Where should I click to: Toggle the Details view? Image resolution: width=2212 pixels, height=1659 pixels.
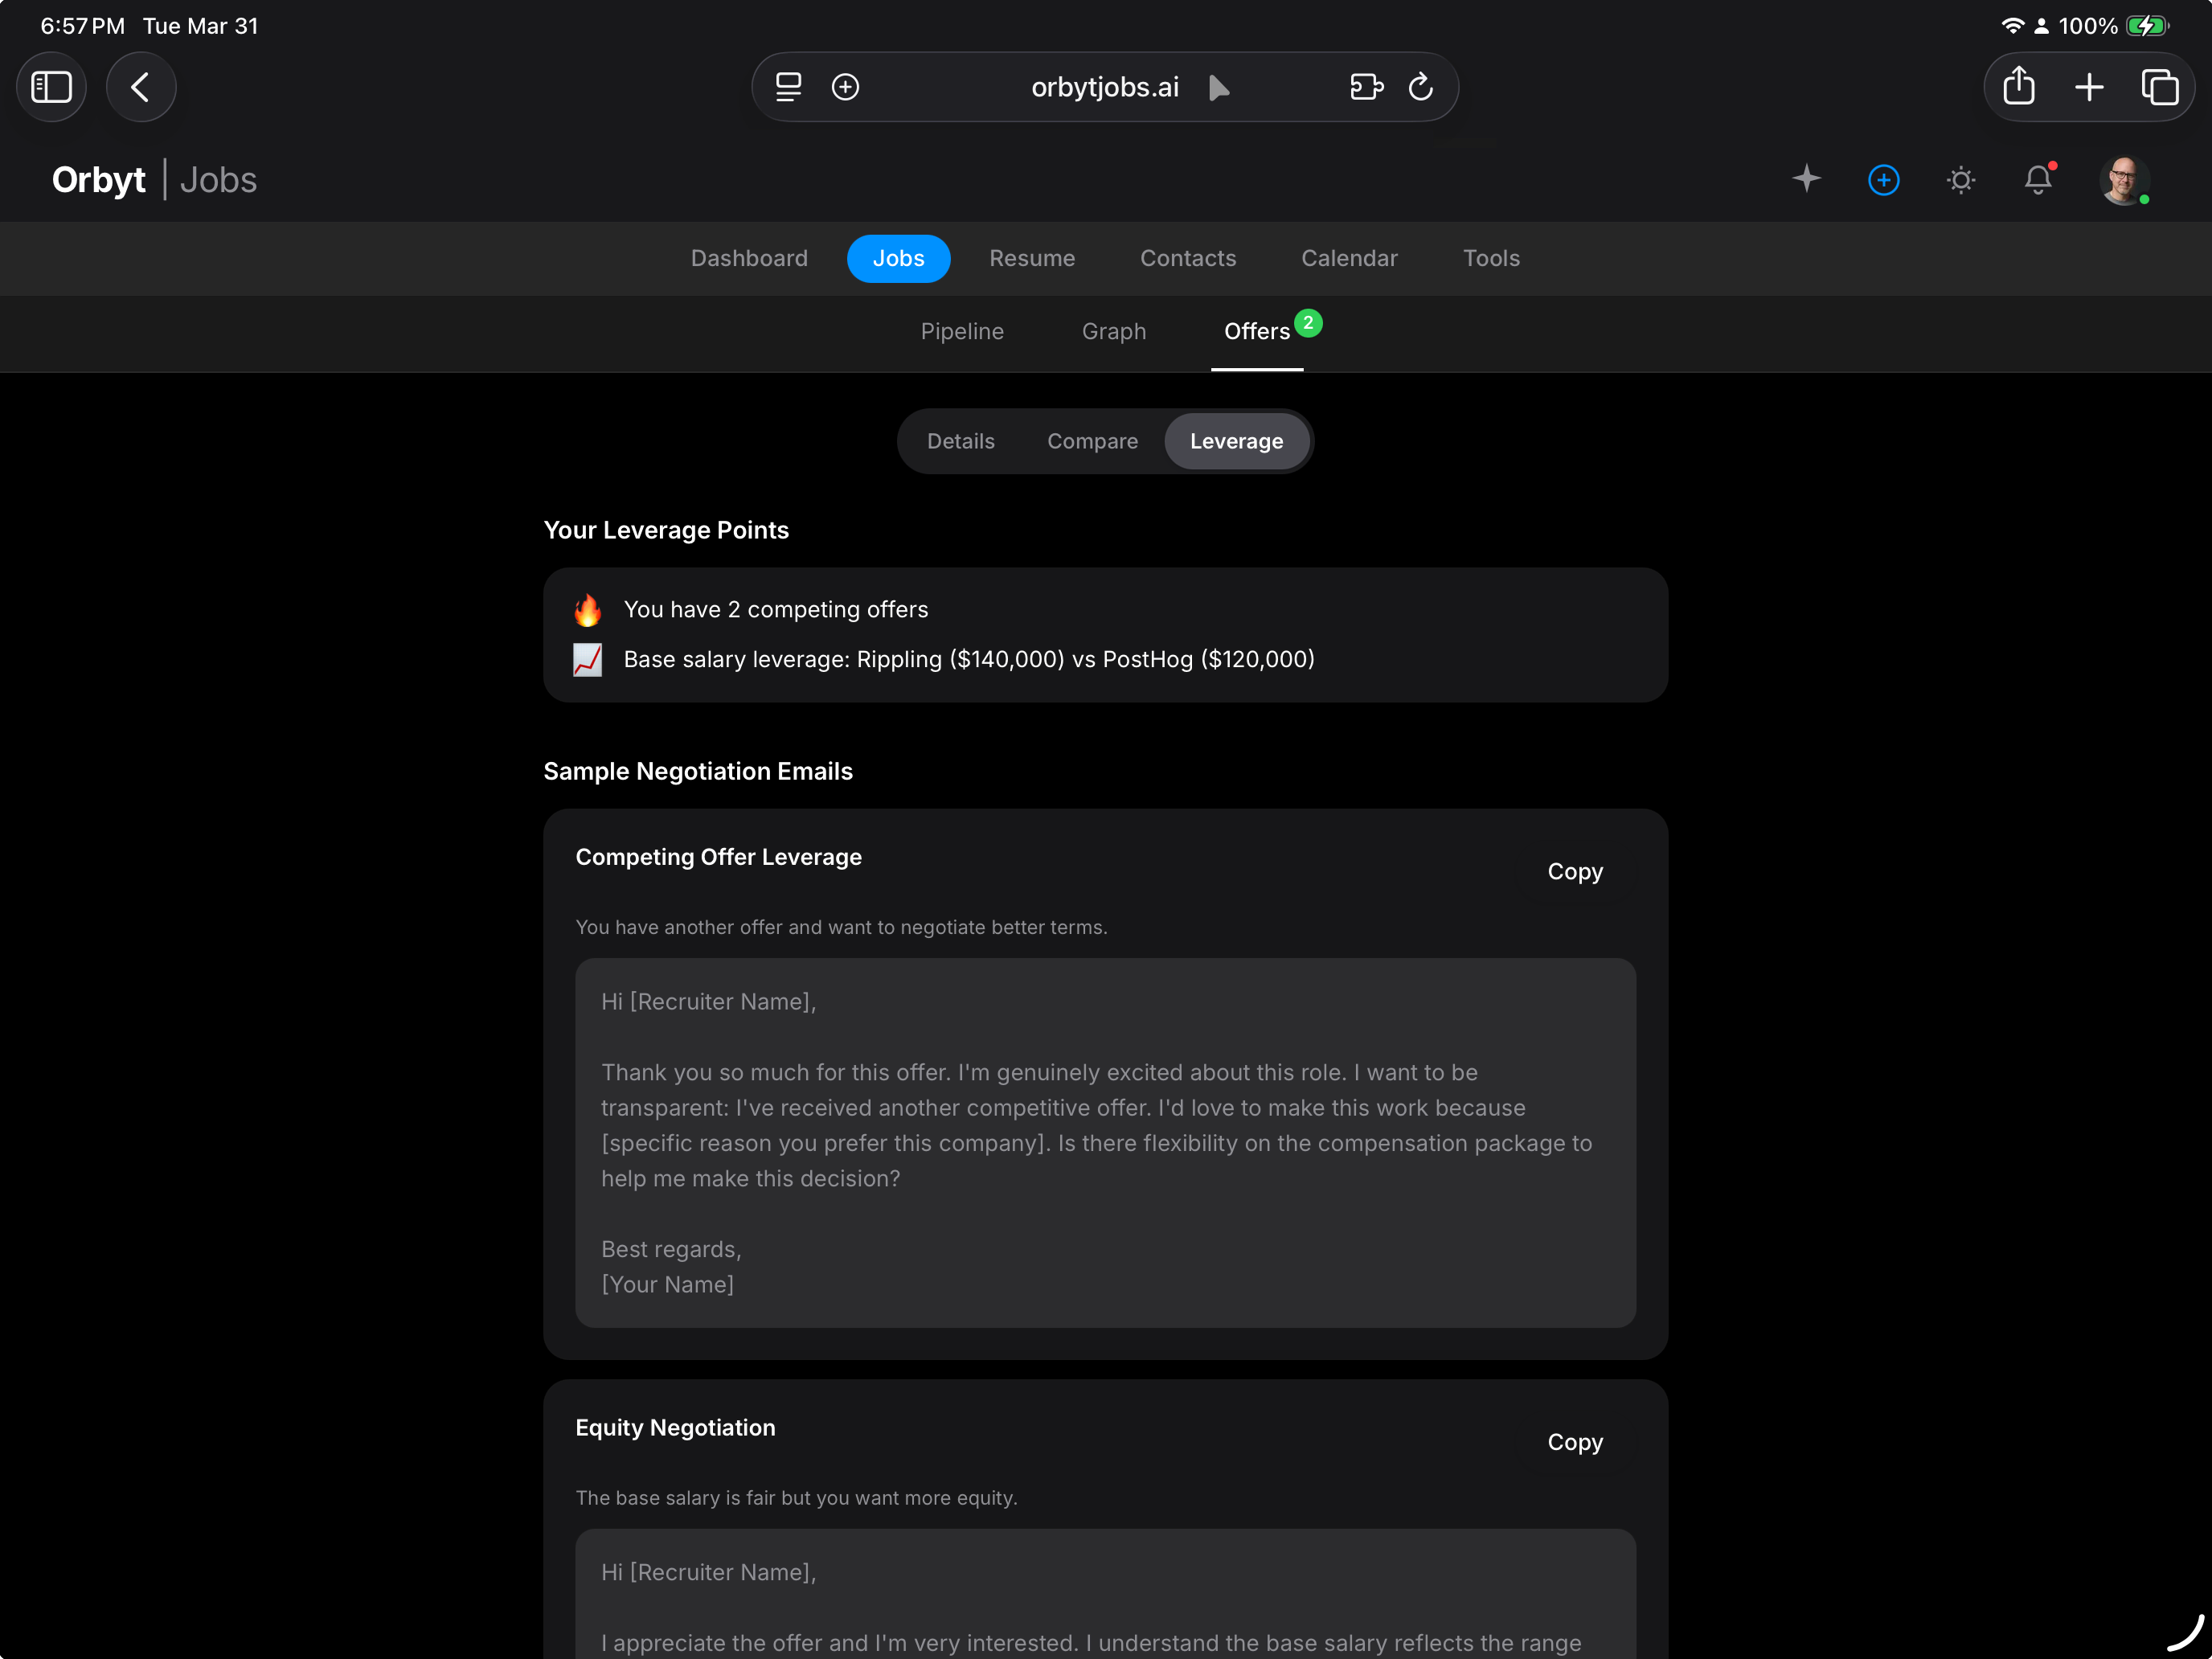pyautogui.click(x=960, y=441)
